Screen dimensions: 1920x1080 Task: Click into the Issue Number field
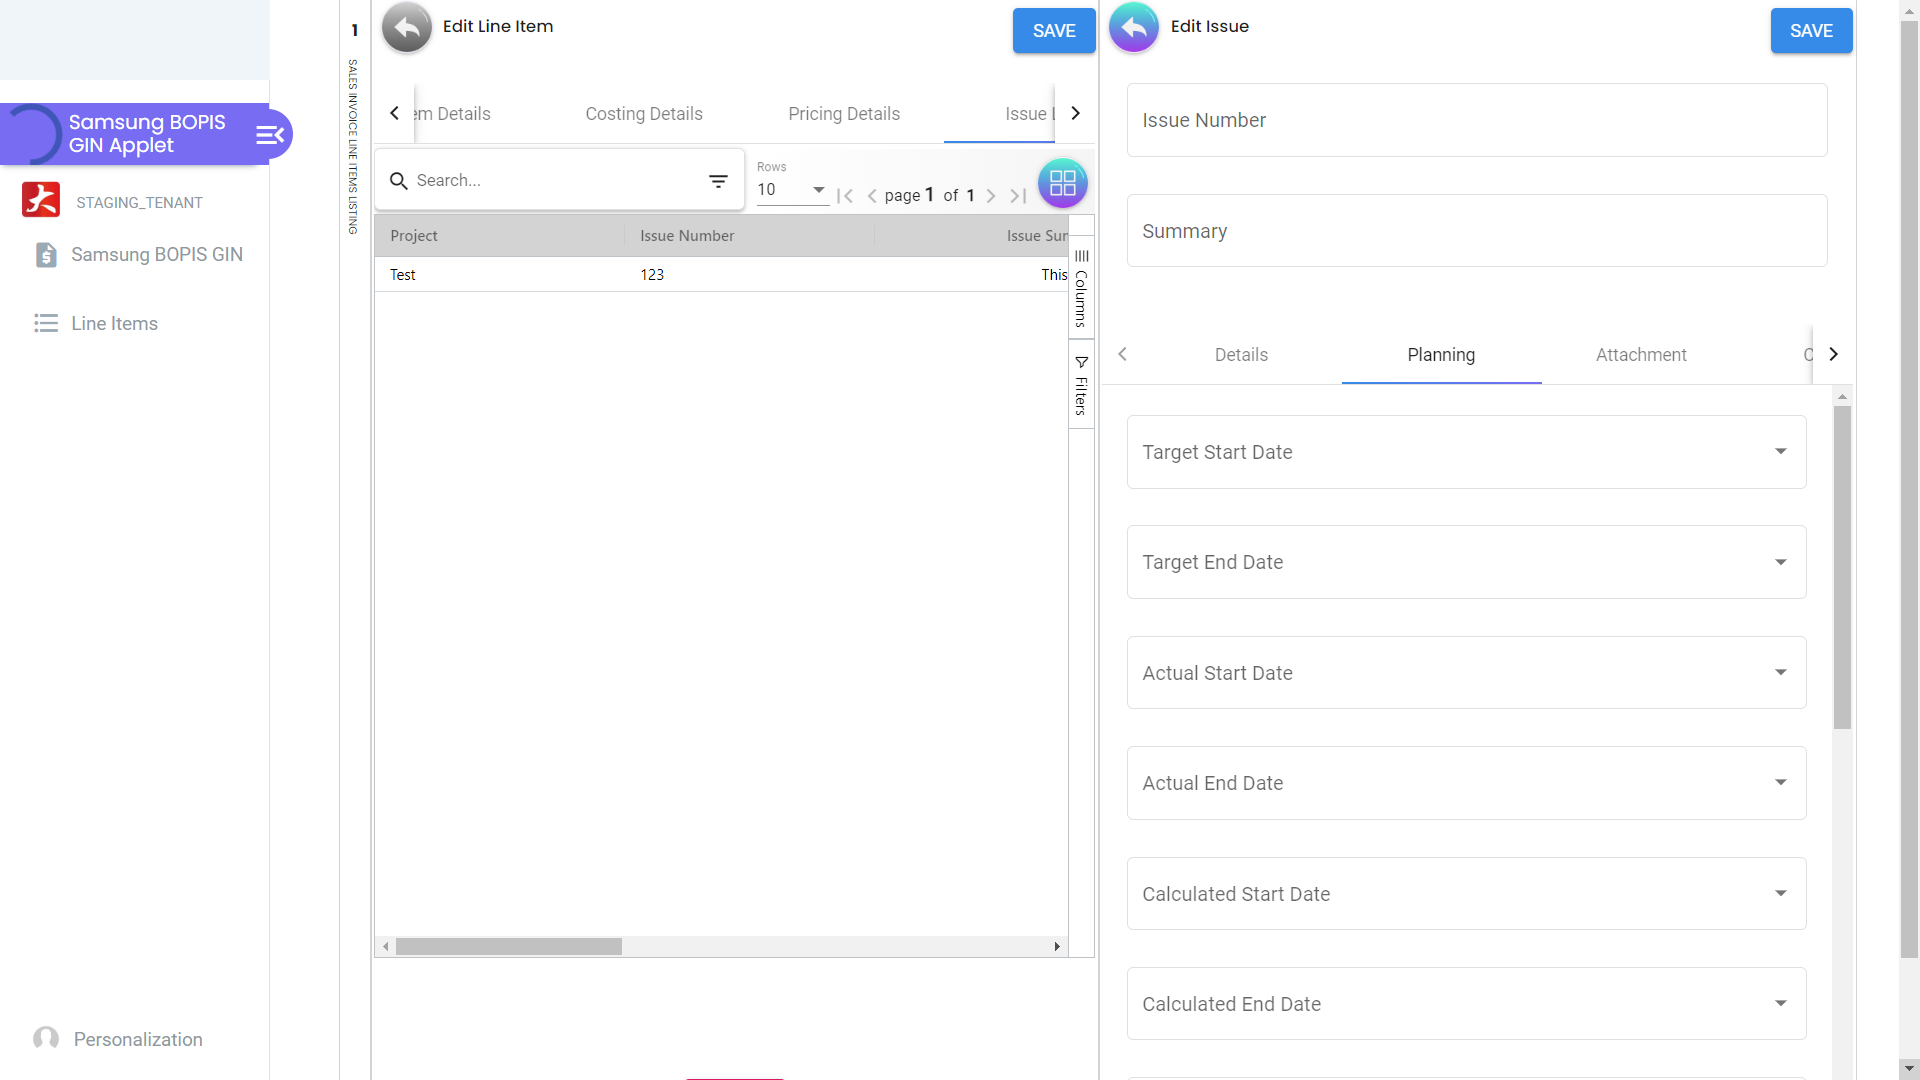(1476, 120)
